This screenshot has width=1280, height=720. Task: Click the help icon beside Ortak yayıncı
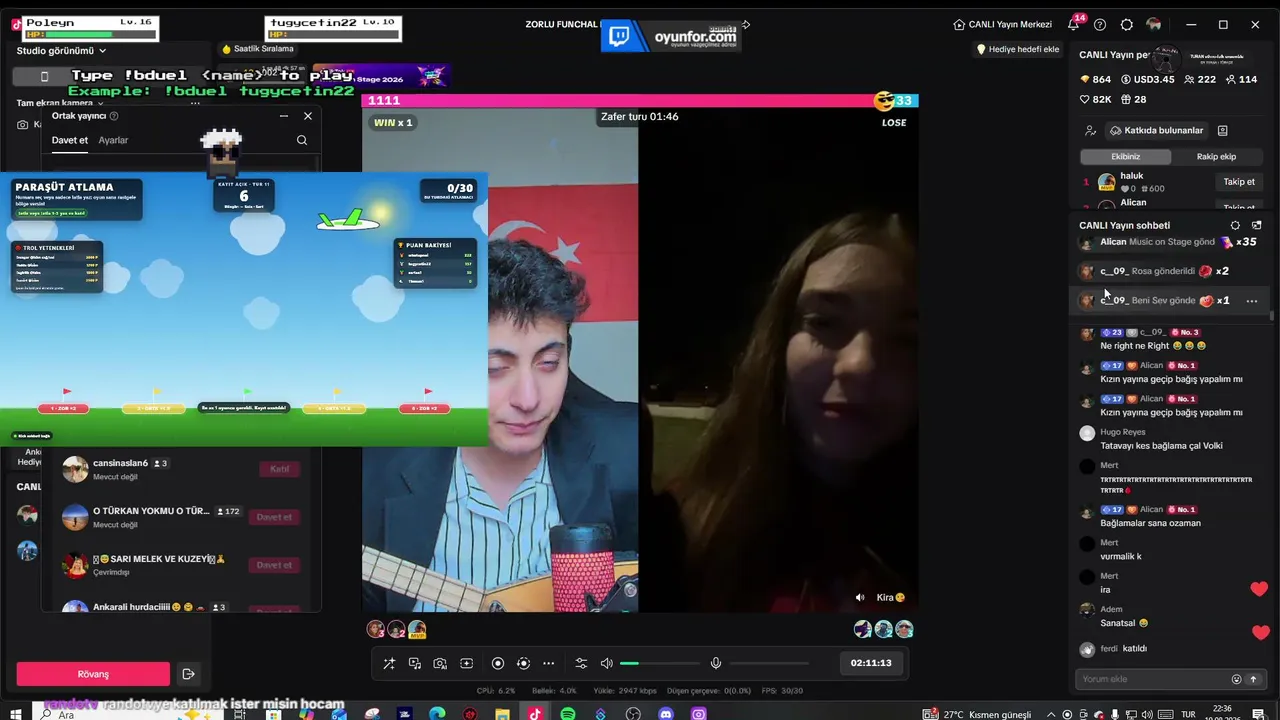coord(114,116)
